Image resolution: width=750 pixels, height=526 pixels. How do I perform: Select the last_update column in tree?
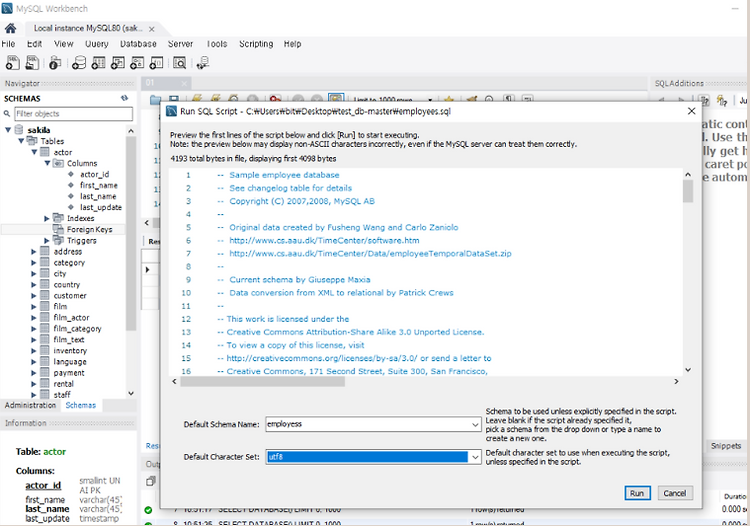coord(100,208)
